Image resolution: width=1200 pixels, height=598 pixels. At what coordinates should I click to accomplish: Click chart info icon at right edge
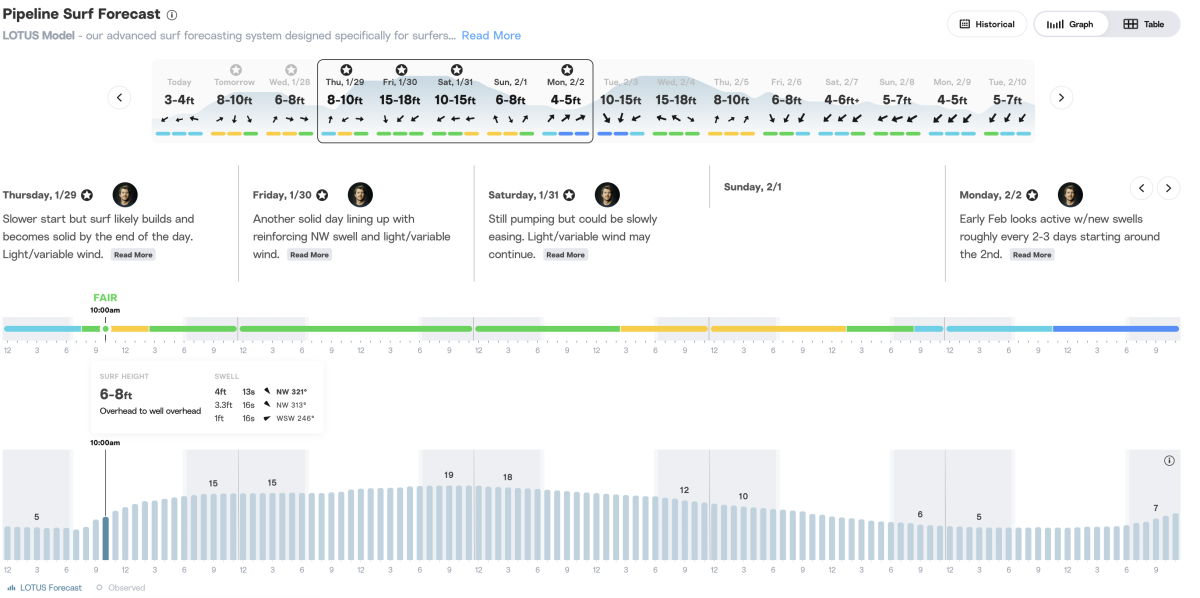pos(1169,461)
